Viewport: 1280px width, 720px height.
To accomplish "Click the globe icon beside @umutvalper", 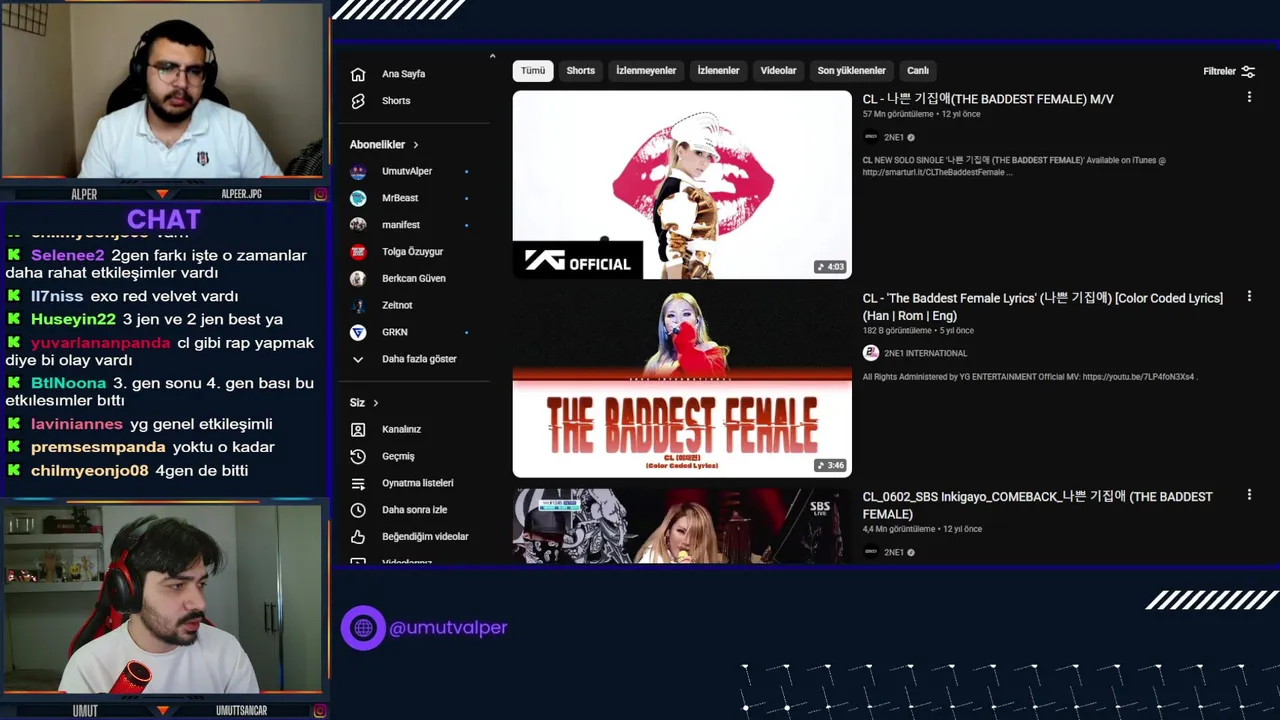I will [x=363, y=628].
